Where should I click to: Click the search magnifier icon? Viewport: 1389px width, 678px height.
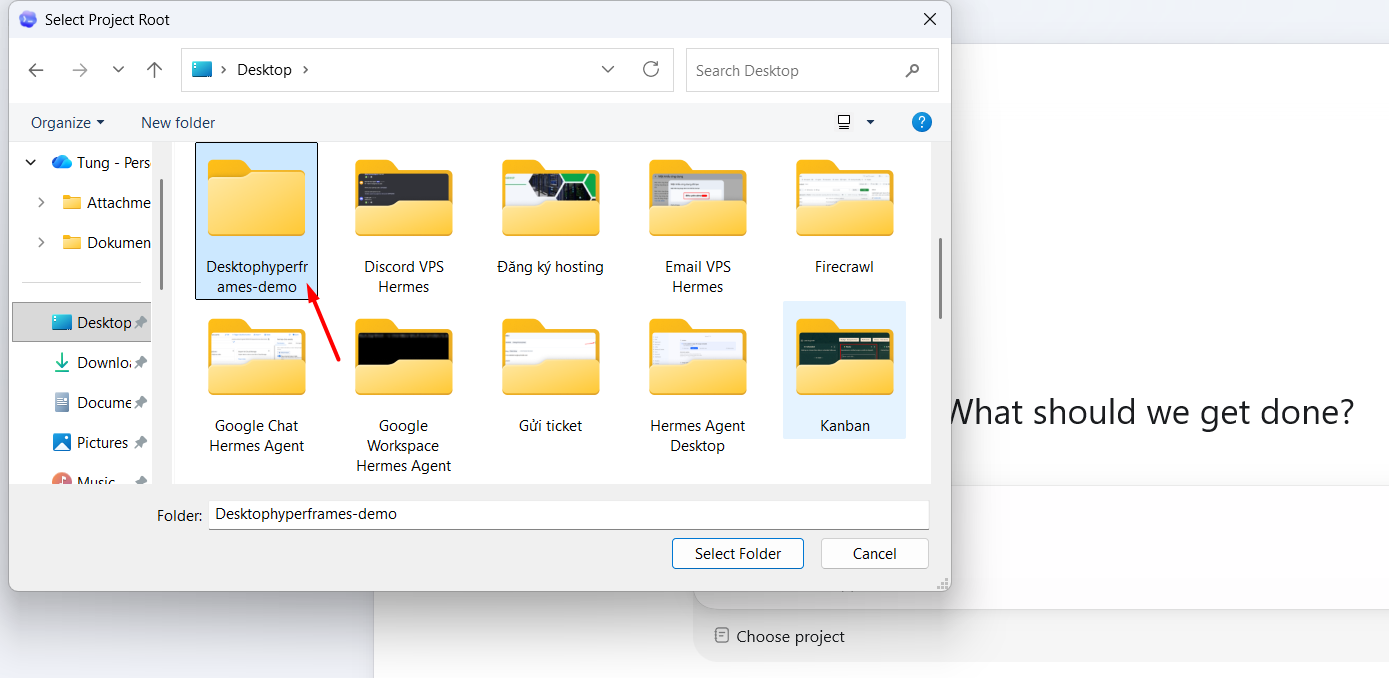pyautogui.click(x=912, y=70)
